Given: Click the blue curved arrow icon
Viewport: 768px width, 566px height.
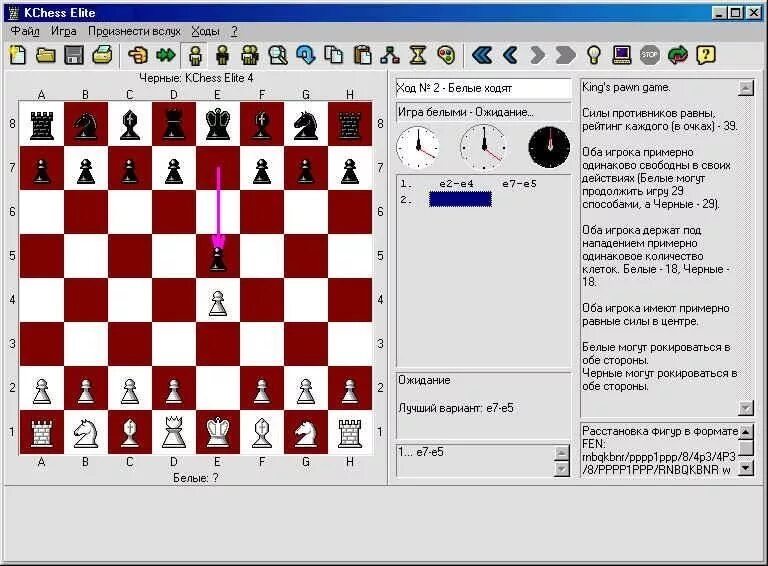Looking at the screenshot, I should 306,55.
